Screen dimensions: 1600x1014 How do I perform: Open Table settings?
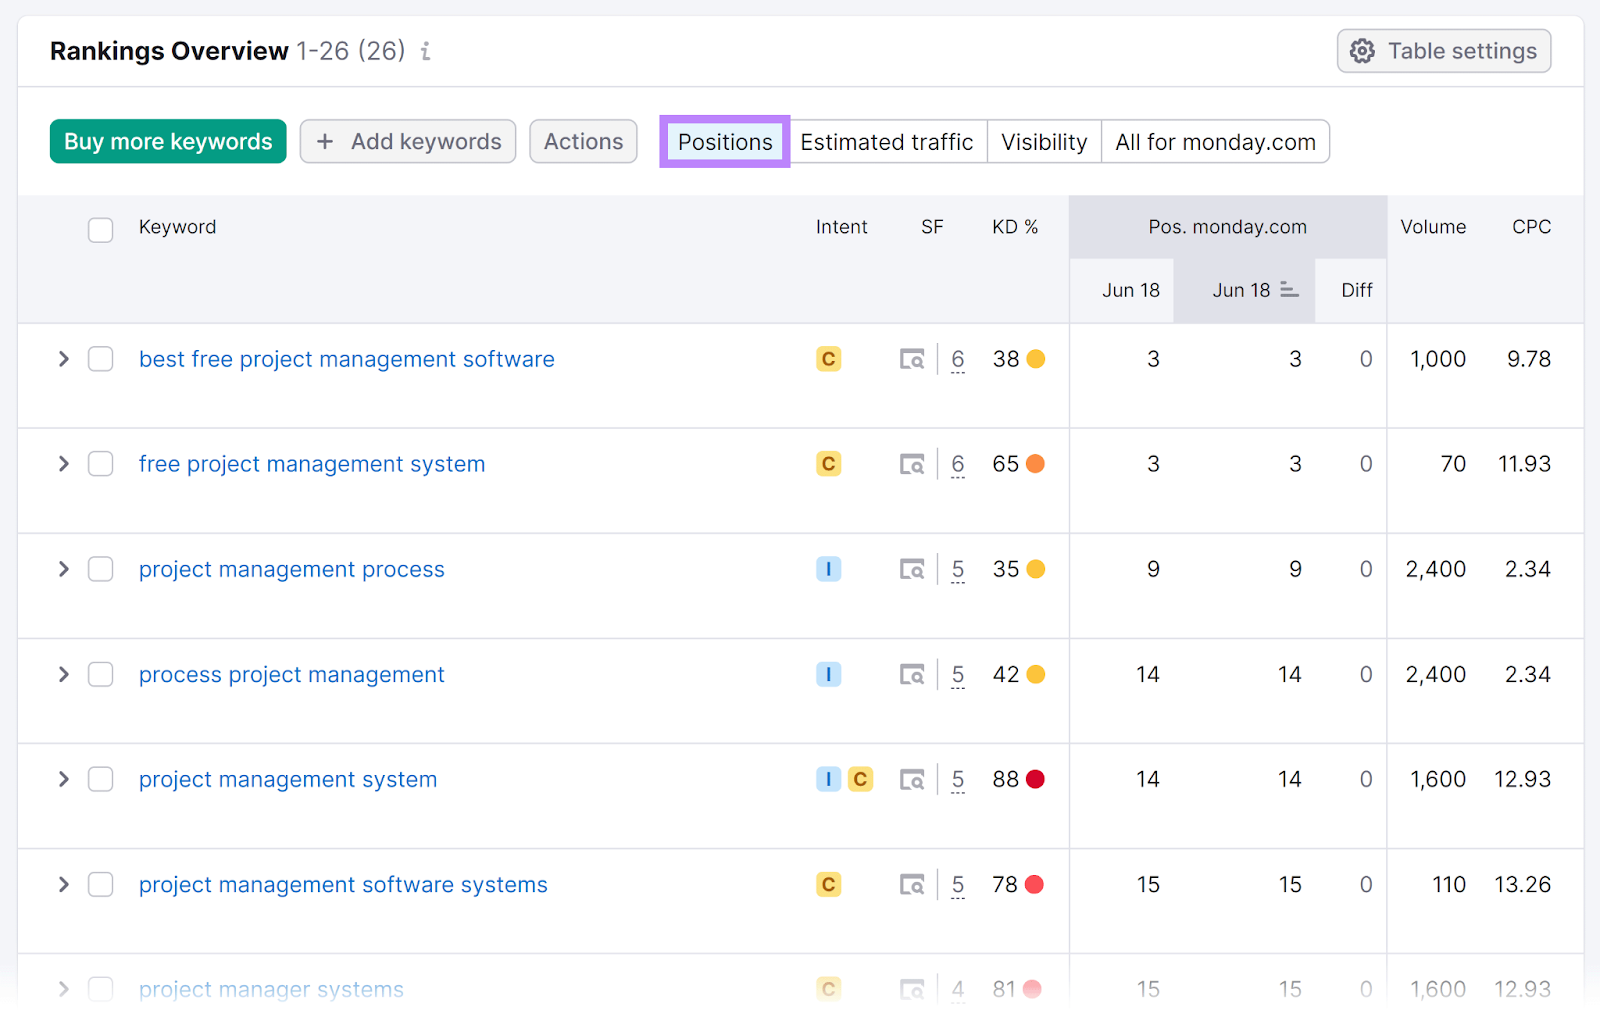coord(1443,50)
